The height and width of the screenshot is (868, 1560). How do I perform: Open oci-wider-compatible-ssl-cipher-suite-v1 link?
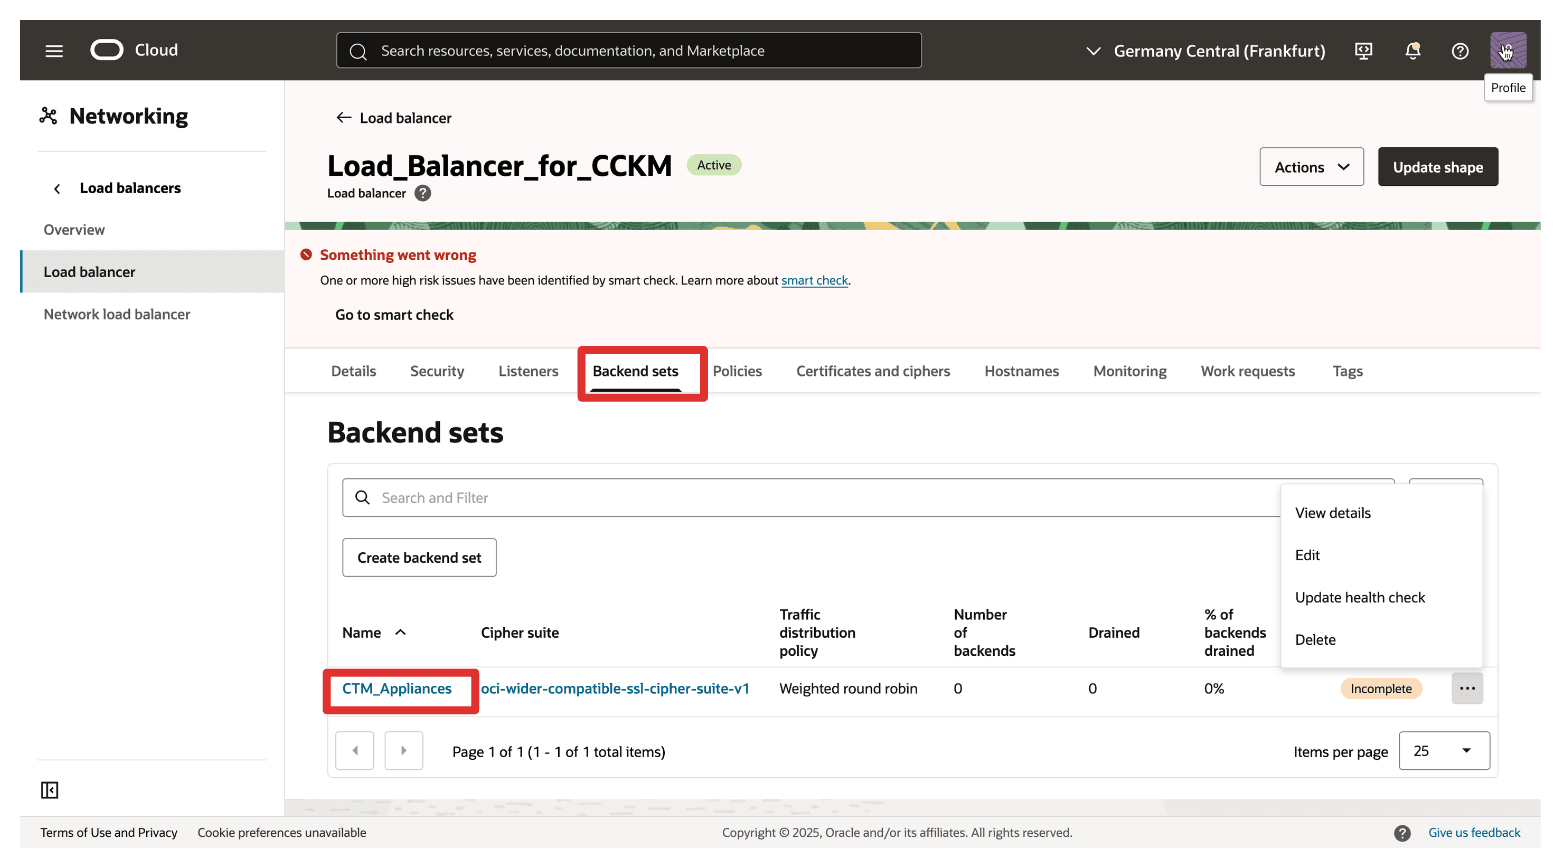click(x=615, y=689)
